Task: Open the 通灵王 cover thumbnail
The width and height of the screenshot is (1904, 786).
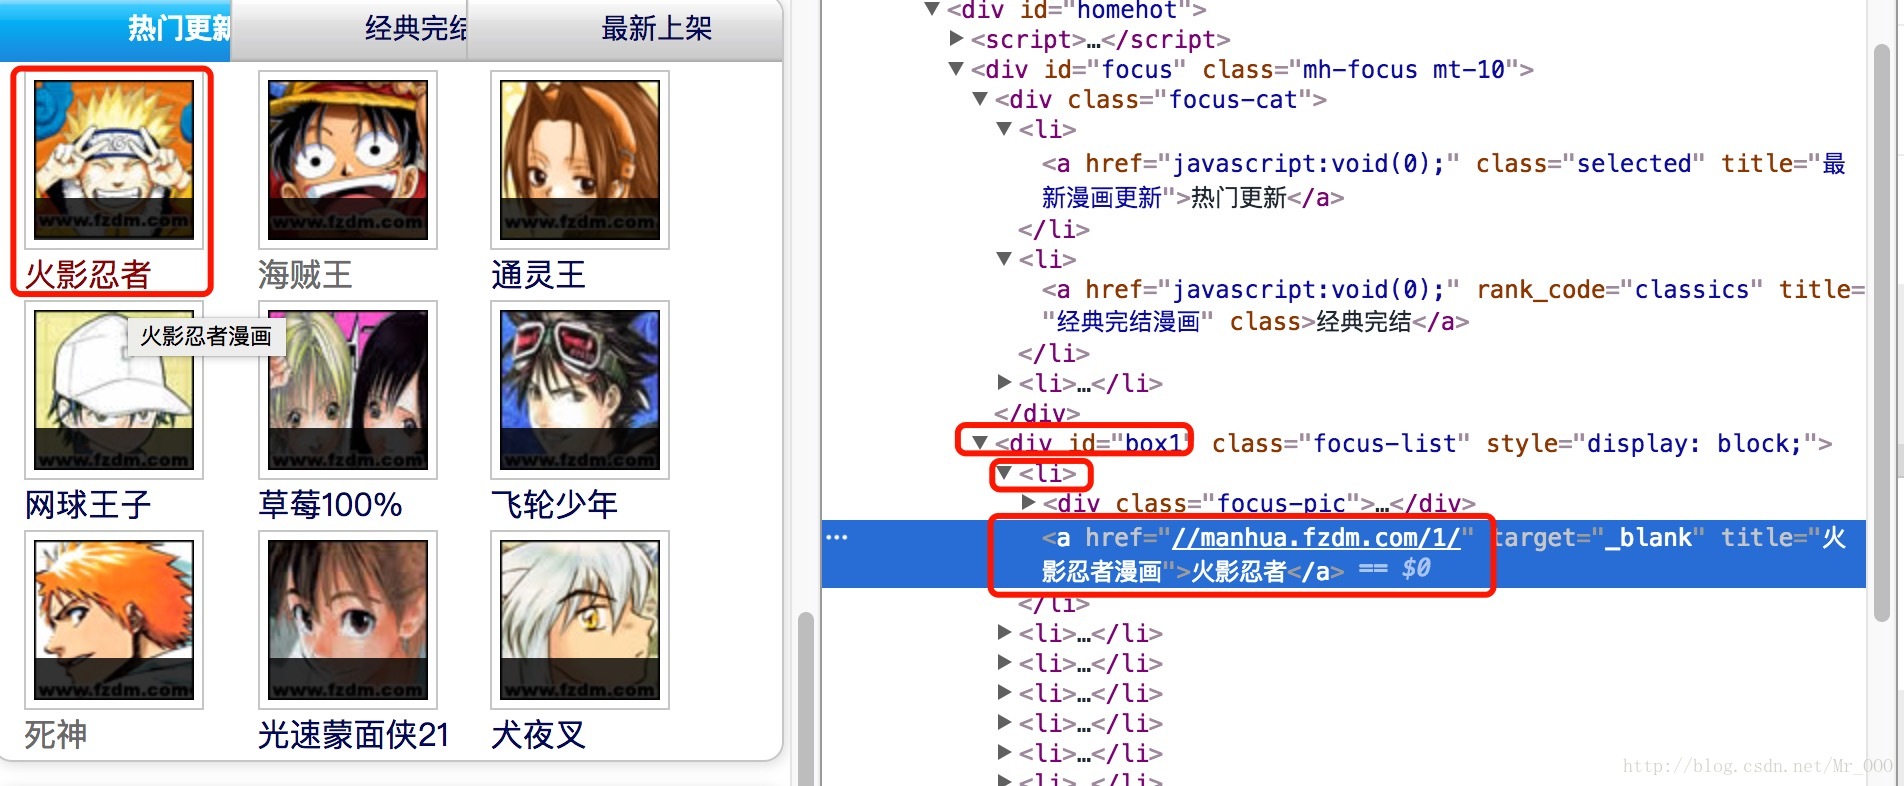Action: (x=580, y=160)
